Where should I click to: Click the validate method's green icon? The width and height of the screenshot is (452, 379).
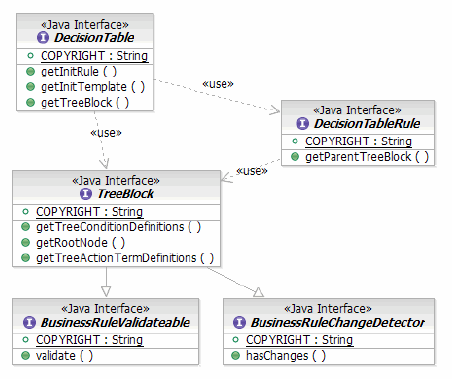pos(25,356)
